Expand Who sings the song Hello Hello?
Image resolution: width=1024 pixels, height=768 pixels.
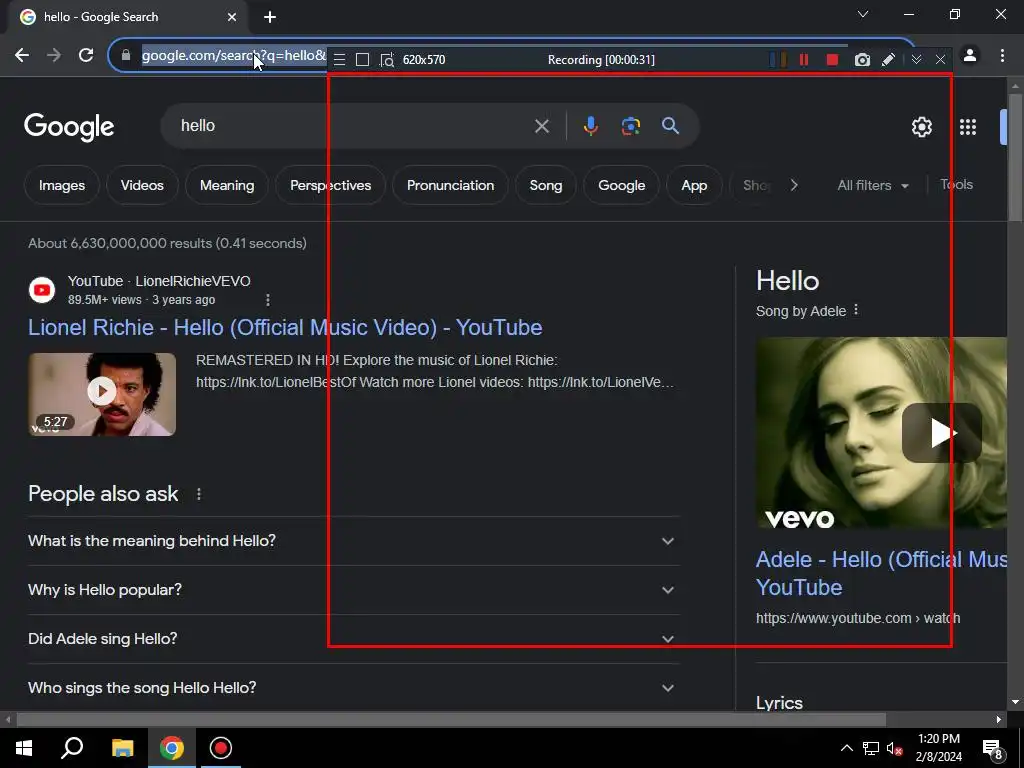353,688
